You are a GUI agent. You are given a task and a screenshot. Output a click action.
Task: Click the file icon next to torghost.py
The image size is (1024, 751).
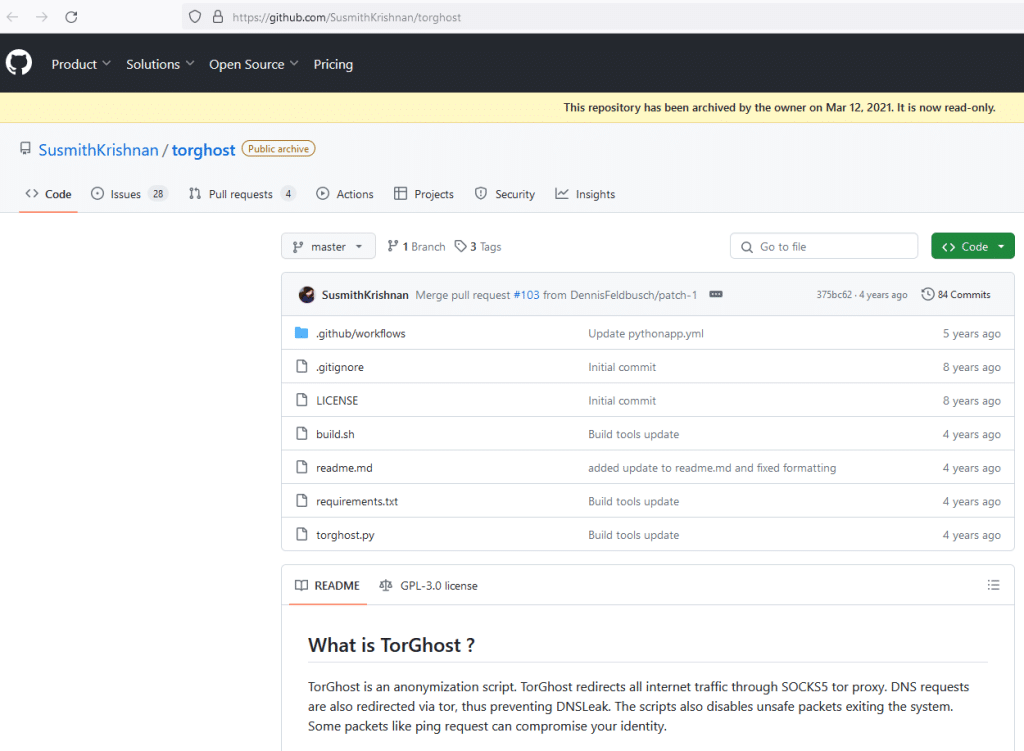301,534
